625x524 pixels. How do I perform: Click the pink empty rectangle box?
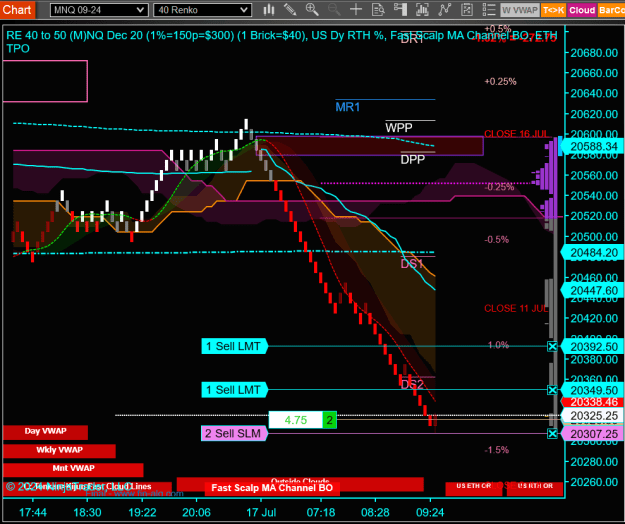45,81
